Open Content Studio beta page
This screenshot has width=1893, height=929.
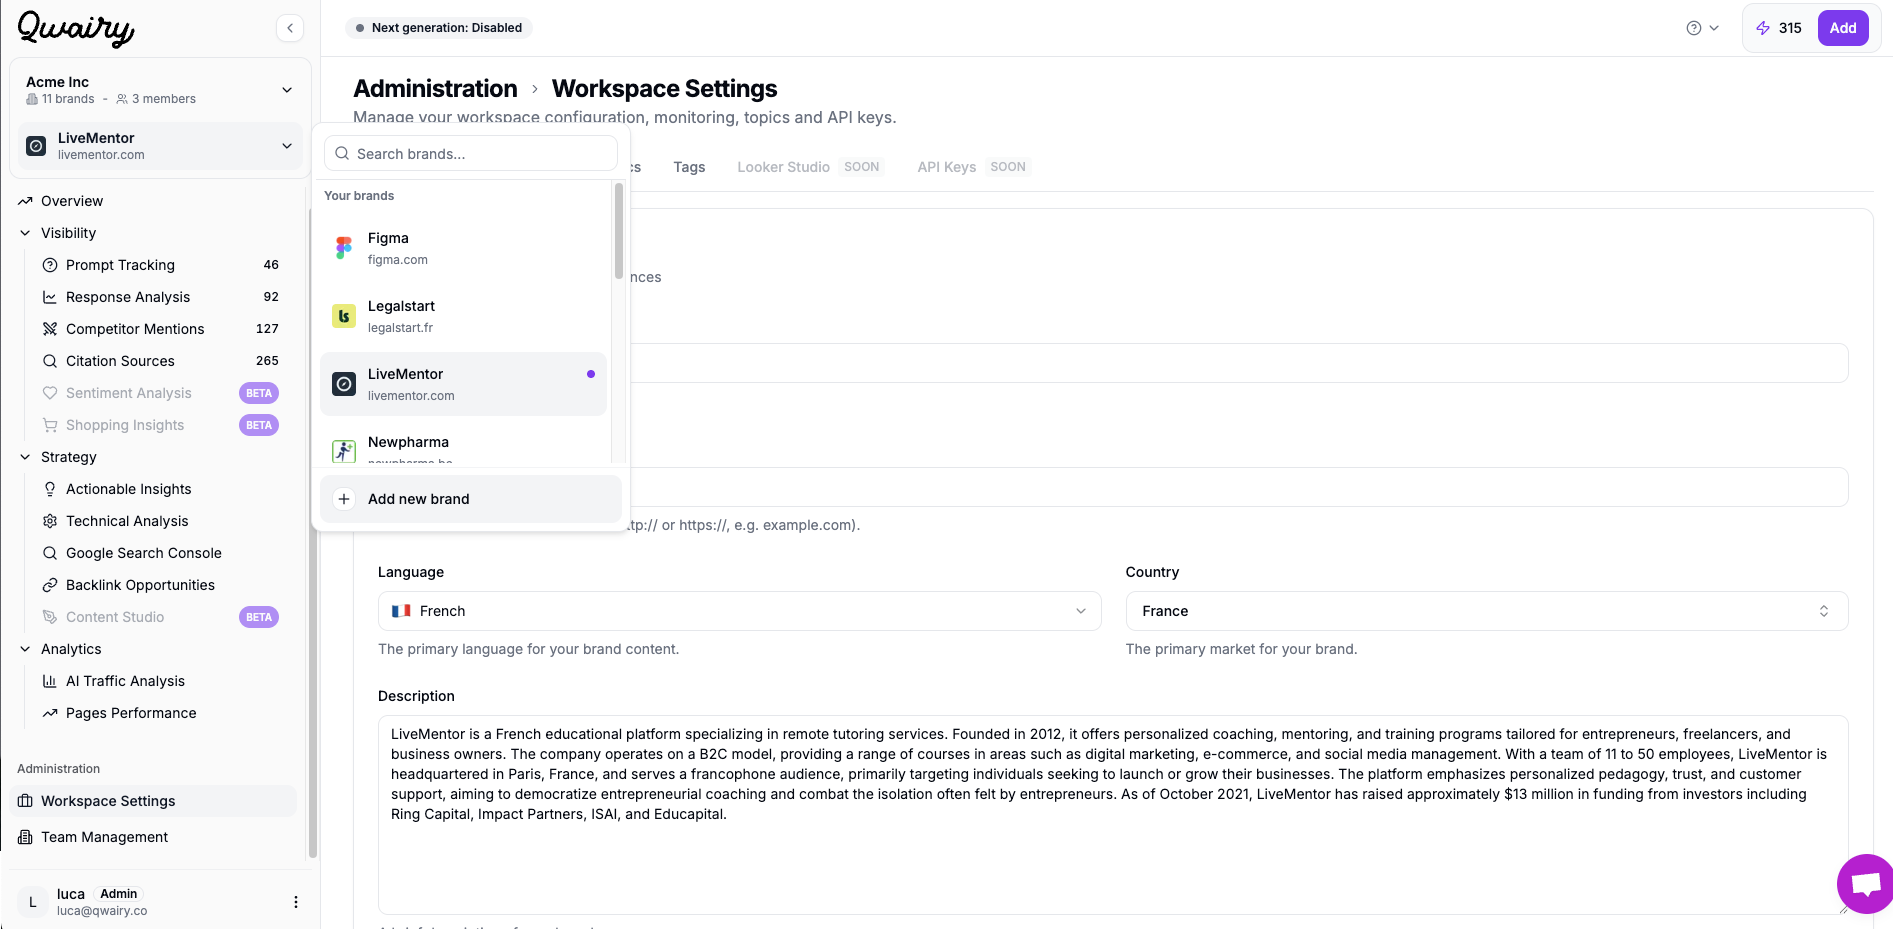tap(160, 617)
